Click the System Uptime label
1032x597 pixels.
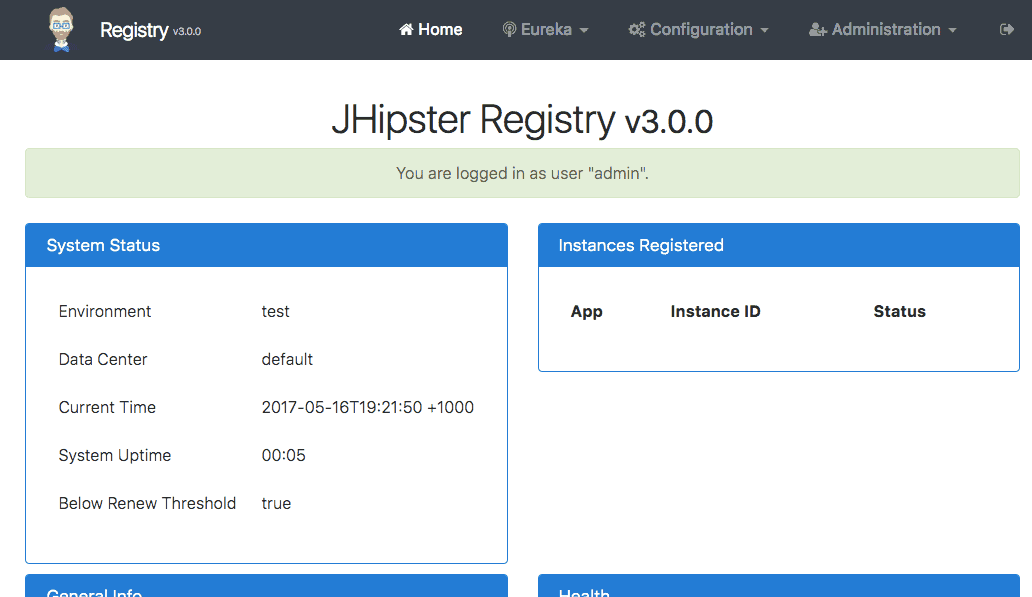tap(115, 455)
